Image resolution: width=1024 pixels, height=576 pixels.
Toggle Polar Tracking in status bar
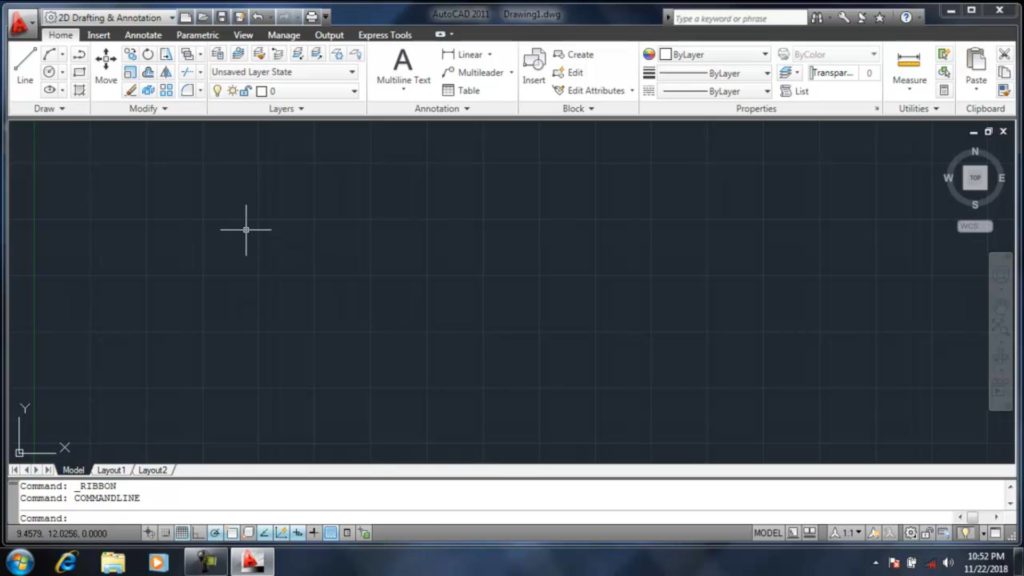coord(215,534)
